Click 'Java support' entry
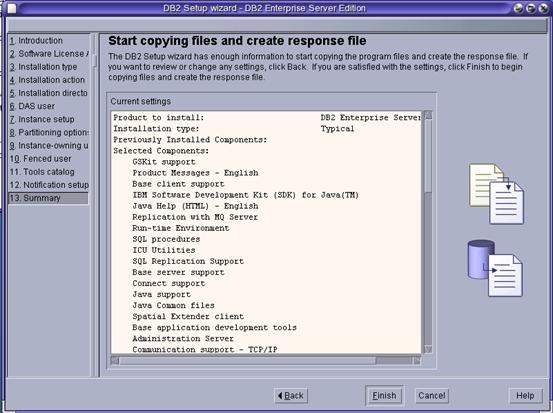Viewport: 553px width, 413px height. pos(161,294)
